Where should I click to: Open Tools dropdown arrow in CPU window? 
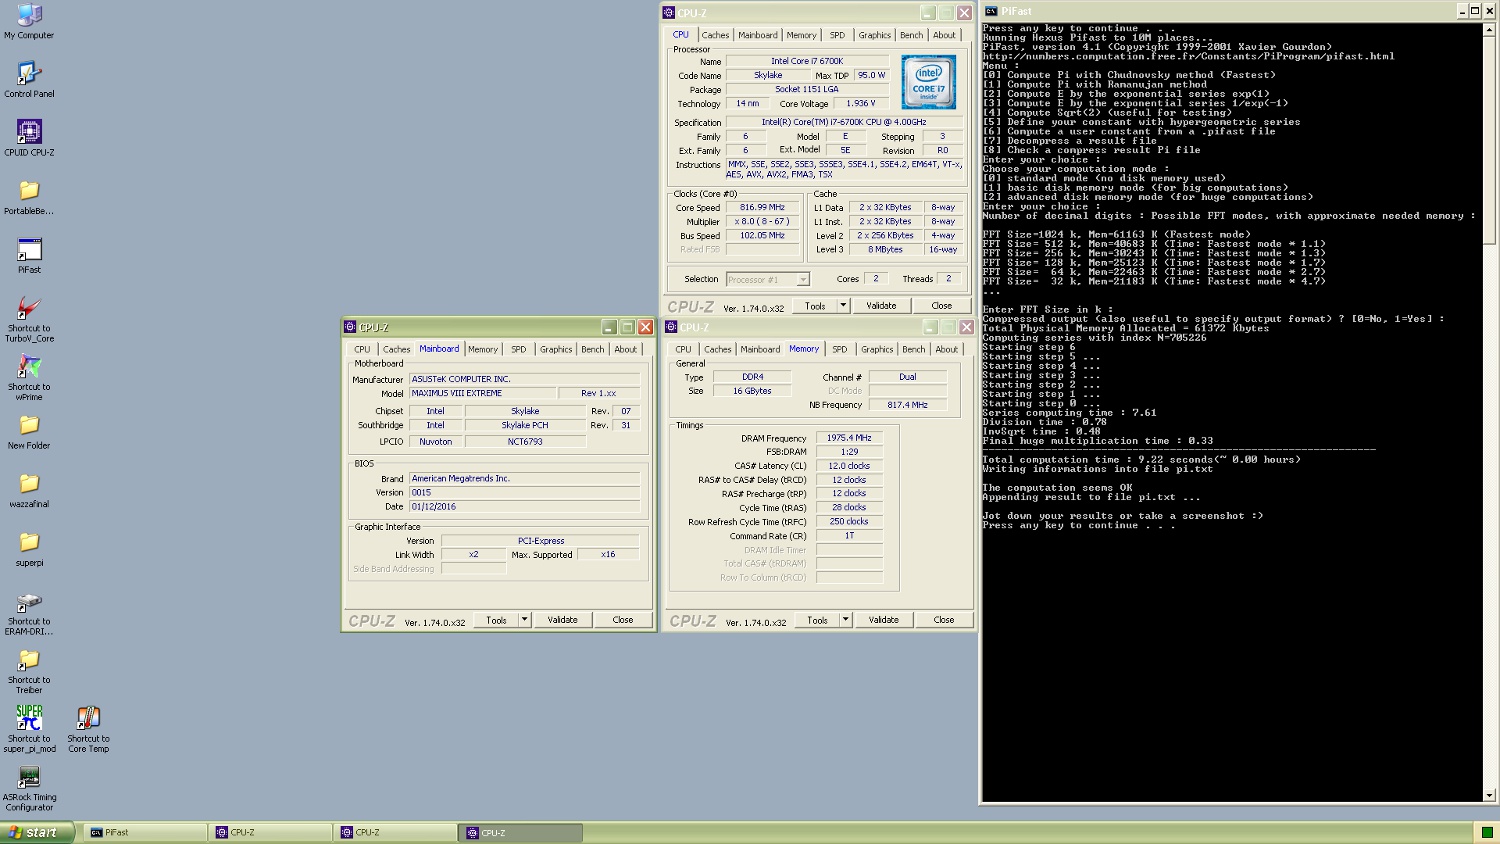843,305
